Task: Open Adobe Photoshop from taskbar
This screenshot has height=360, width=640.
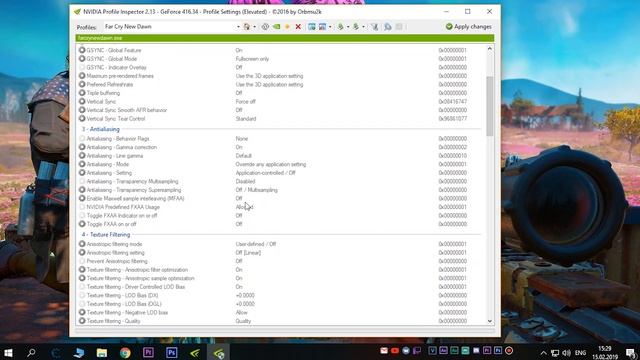Action: click(x=171, y=352)
